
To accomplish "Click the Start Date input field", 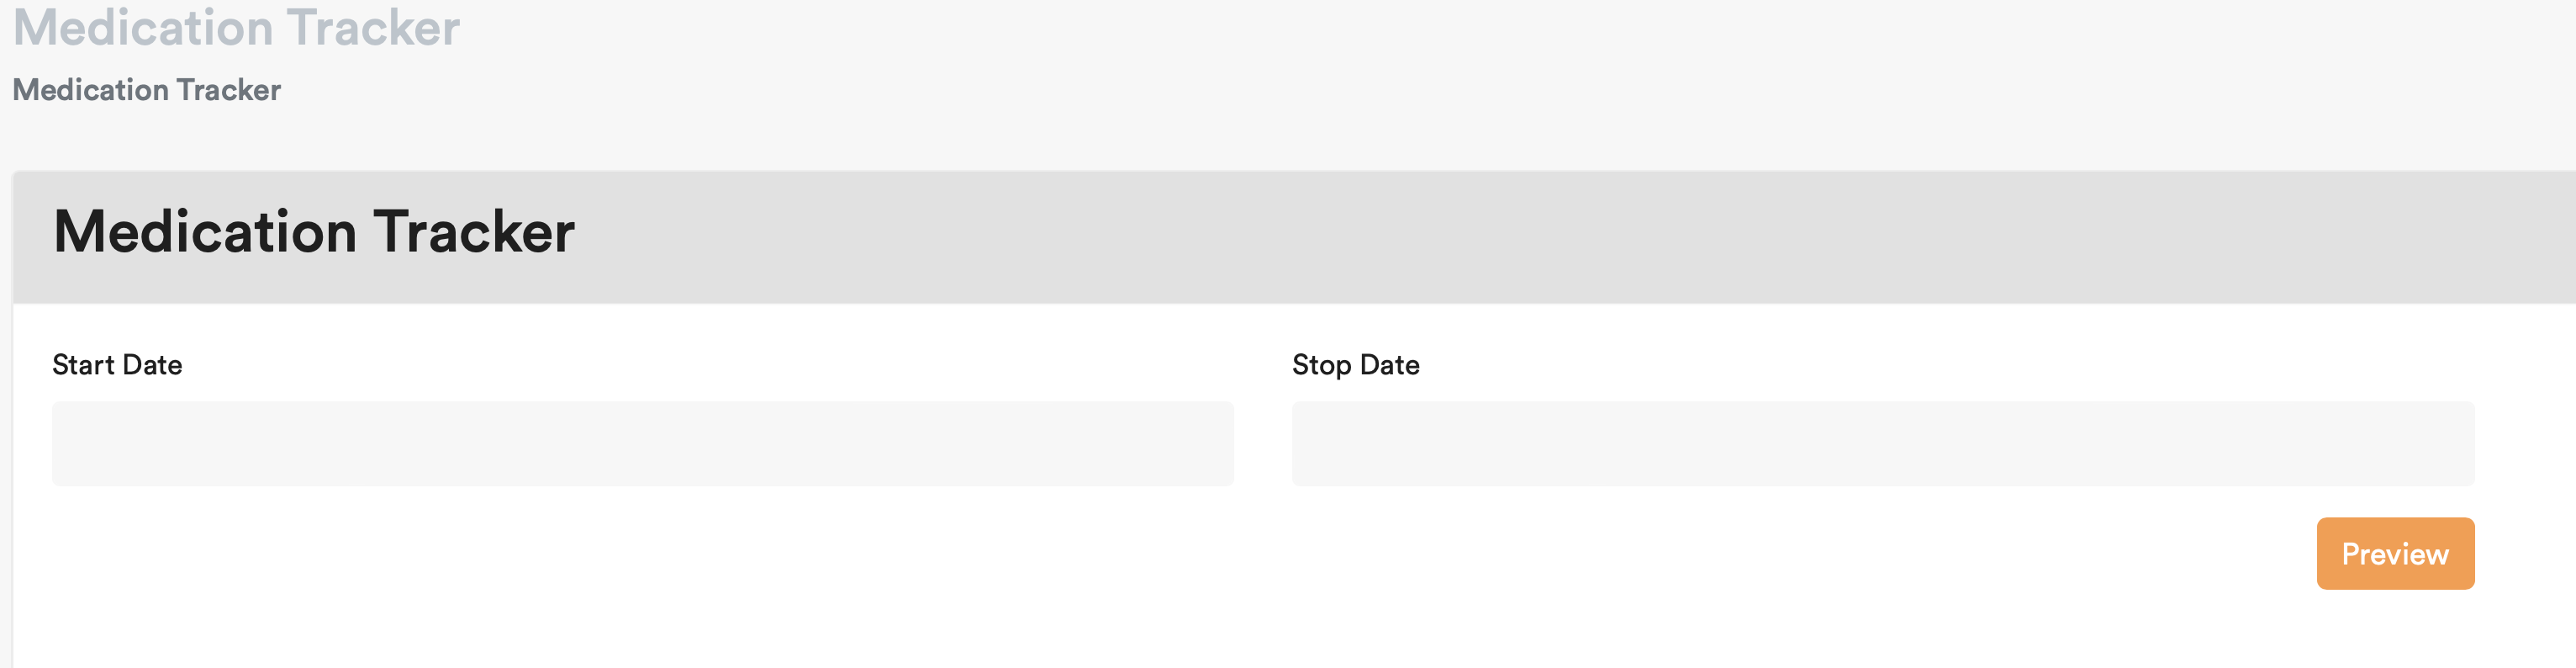I will pos(642,444).
